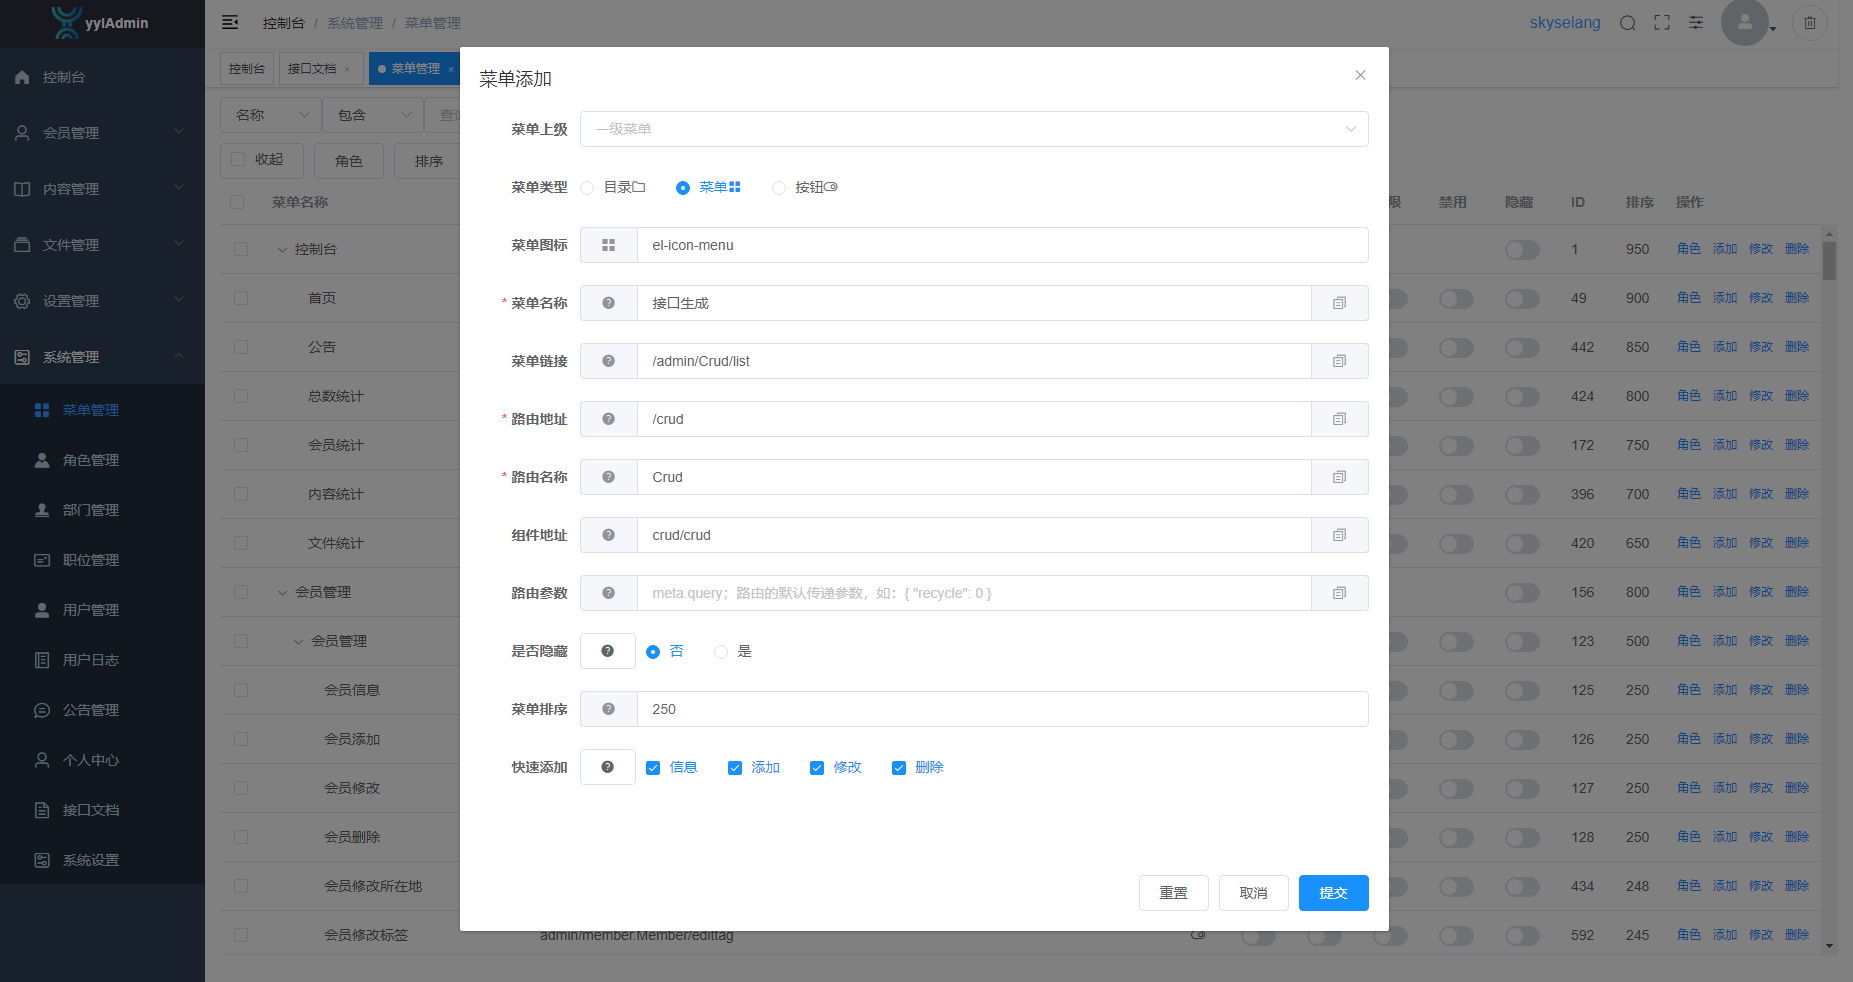
Task: Click the copy icon beside 菜单名称 field
Action: 1339,303
